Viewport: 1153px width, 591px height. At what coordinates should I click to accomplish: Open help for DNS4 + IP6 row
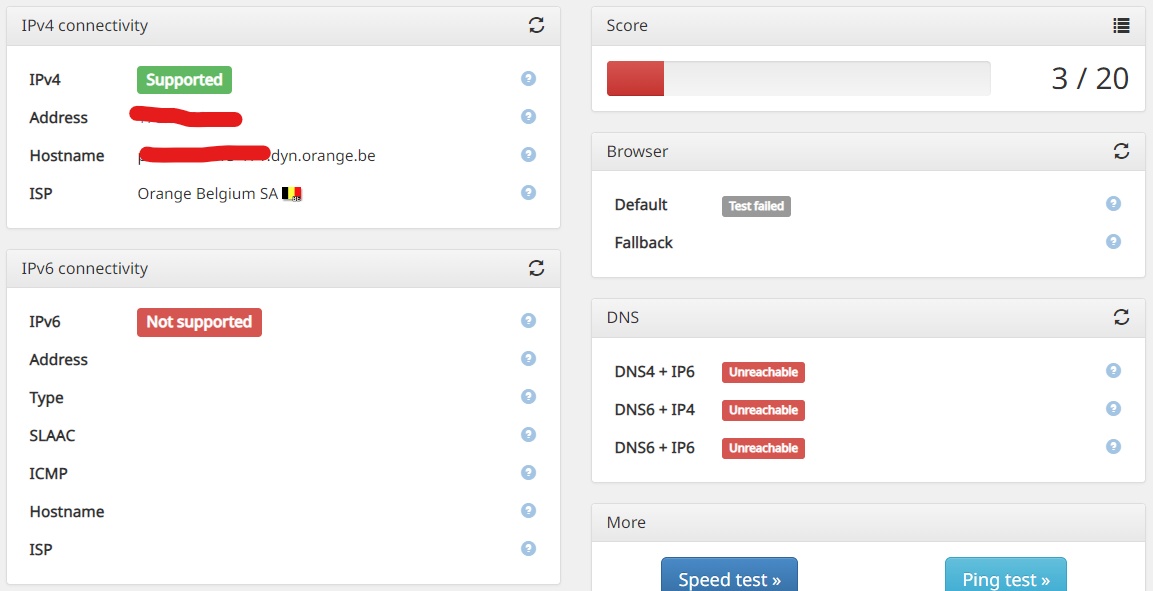[x=1113, y=371]
